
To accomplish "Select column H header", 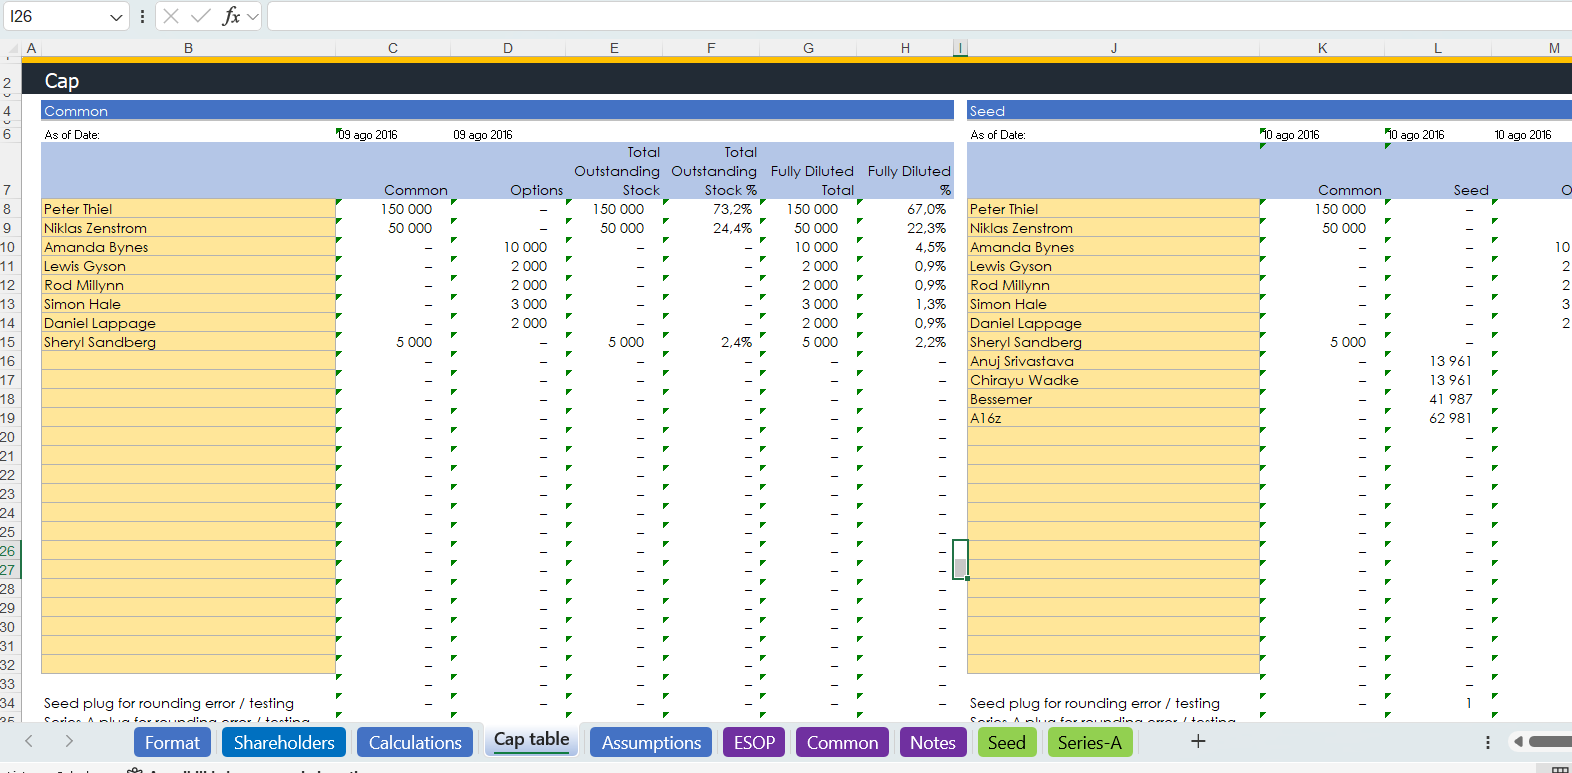I will point(905,48).
